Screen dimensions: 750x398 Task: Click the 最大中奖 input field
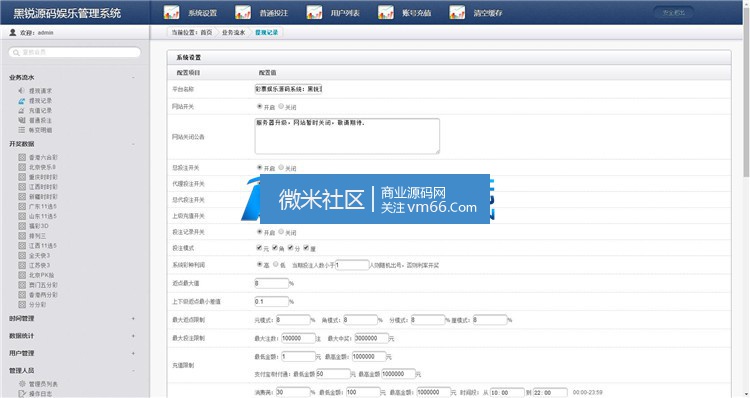371,338
